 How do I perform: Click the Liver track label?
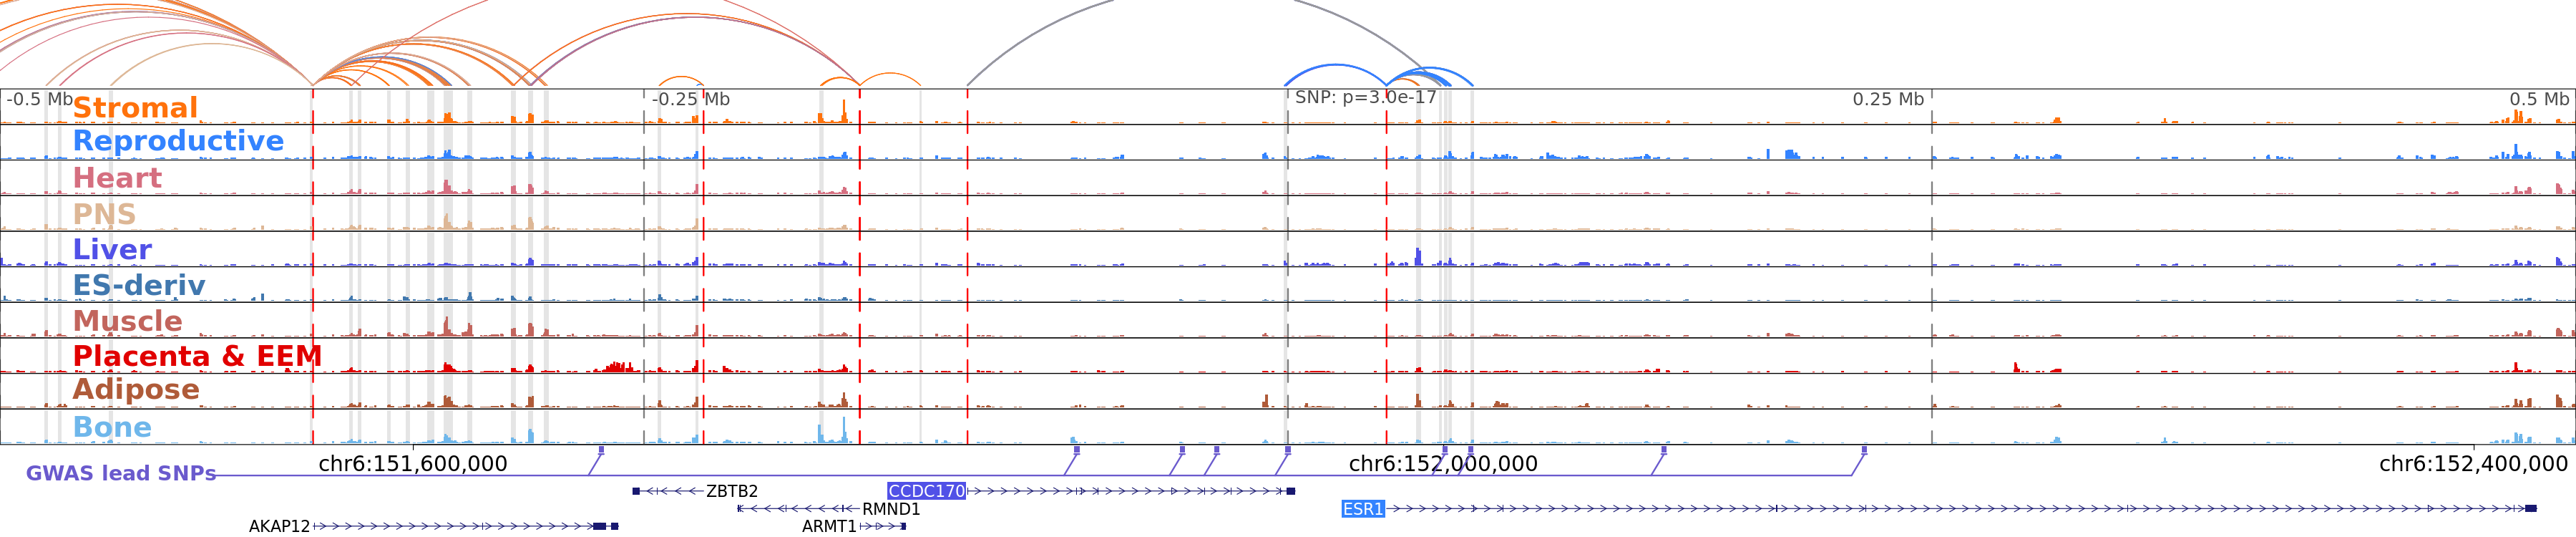(112, 250)
